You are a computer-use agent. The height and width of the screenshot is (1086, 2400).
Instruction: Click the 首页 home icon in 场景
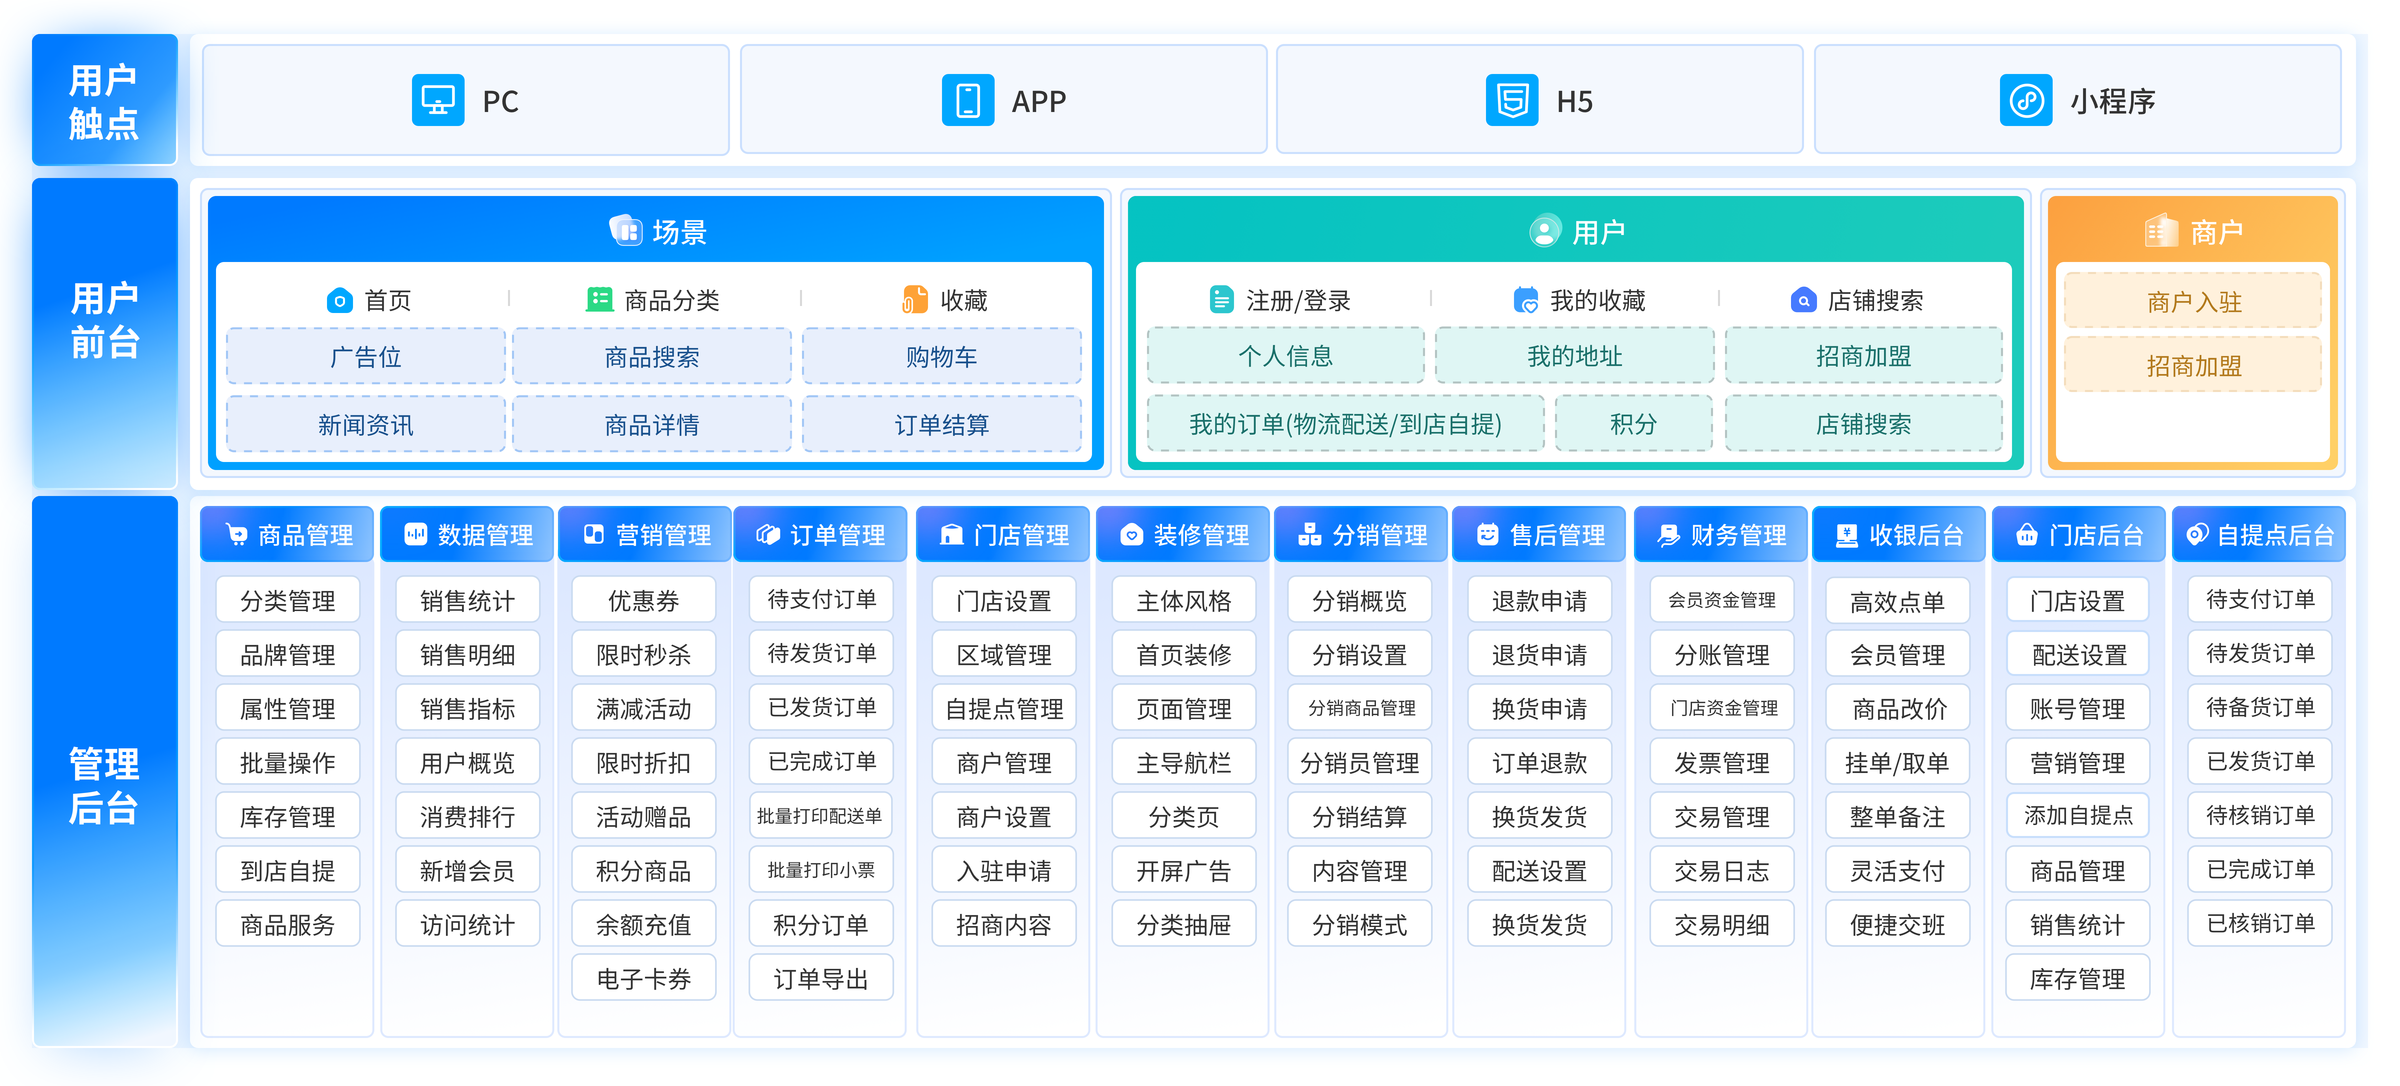pyautogui.click(x=338, y=299)
